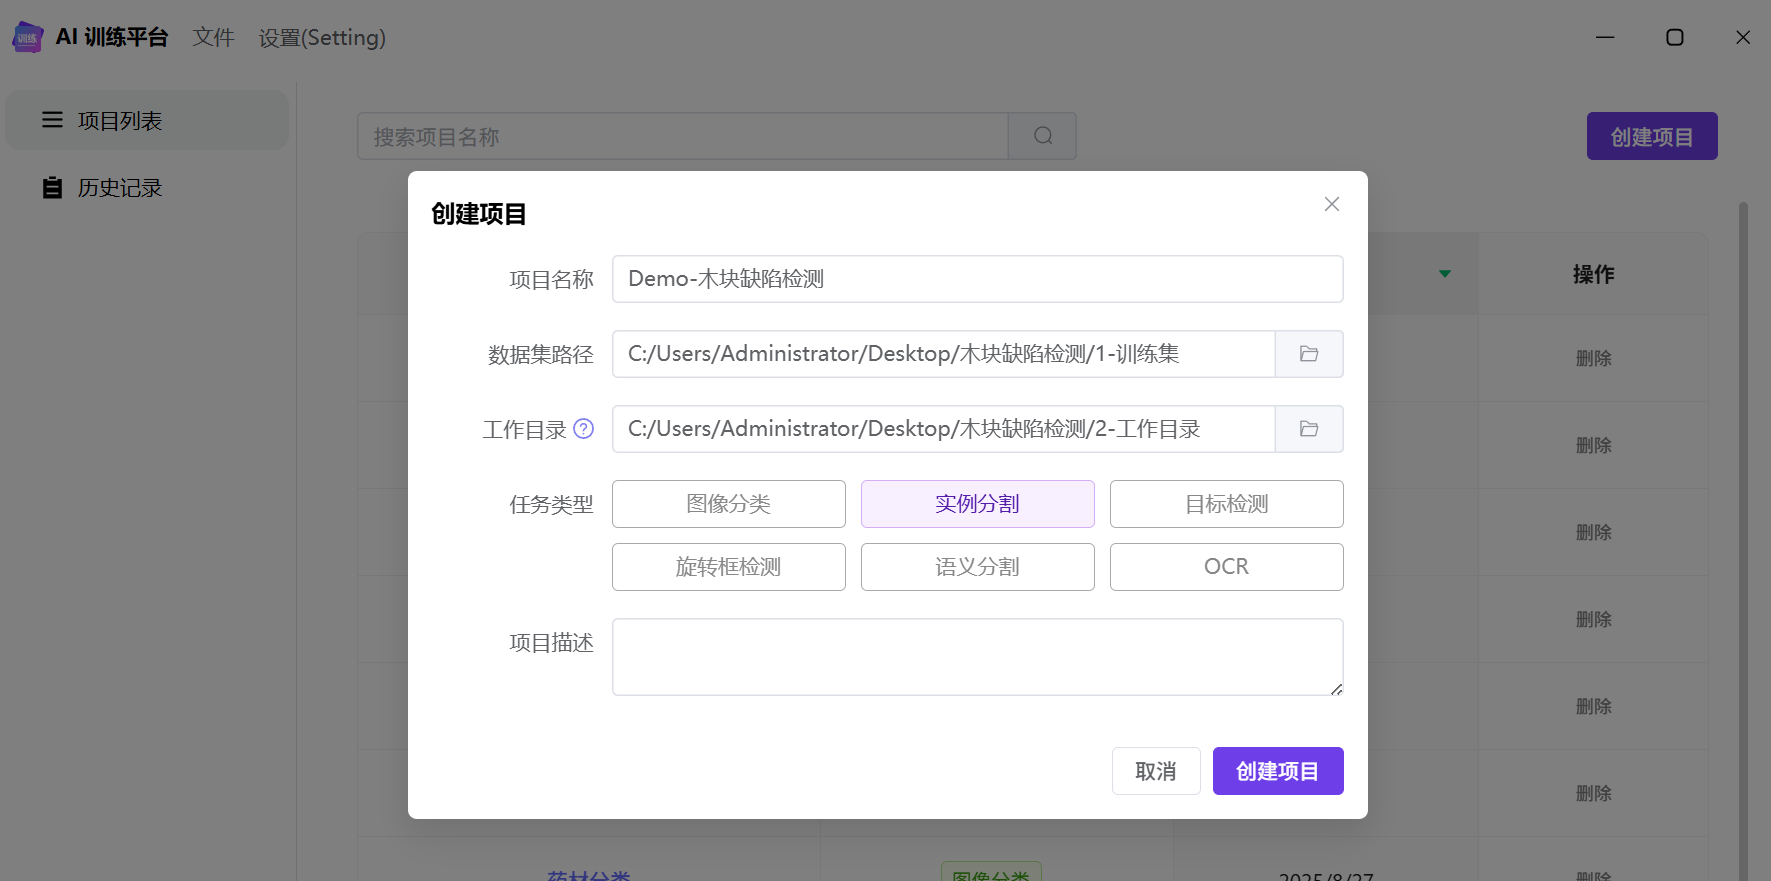1771x881 pixels.
Task: Select 图像分类 task type
Action: [728, 504]
